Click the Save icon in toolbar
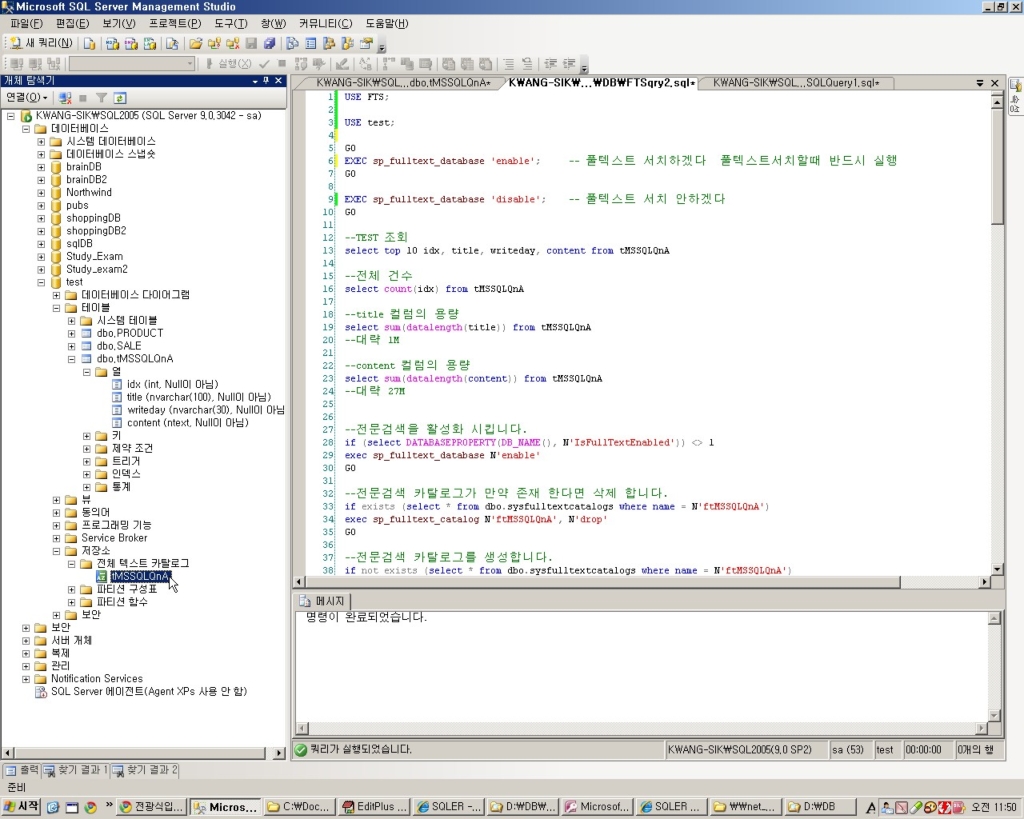Image resolution: width=1024 pixels, height=819 pixels. tap(251, 44)
